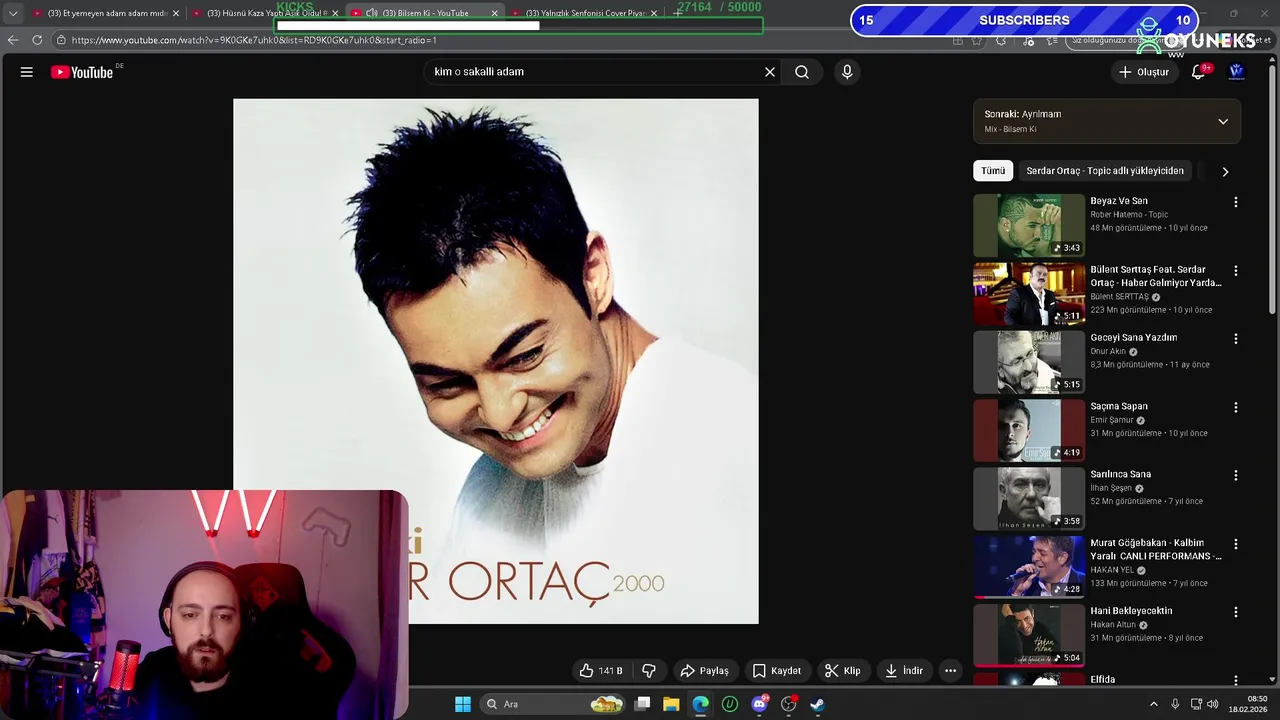Click the Oluştur create button

click(x=1143, y=72)
